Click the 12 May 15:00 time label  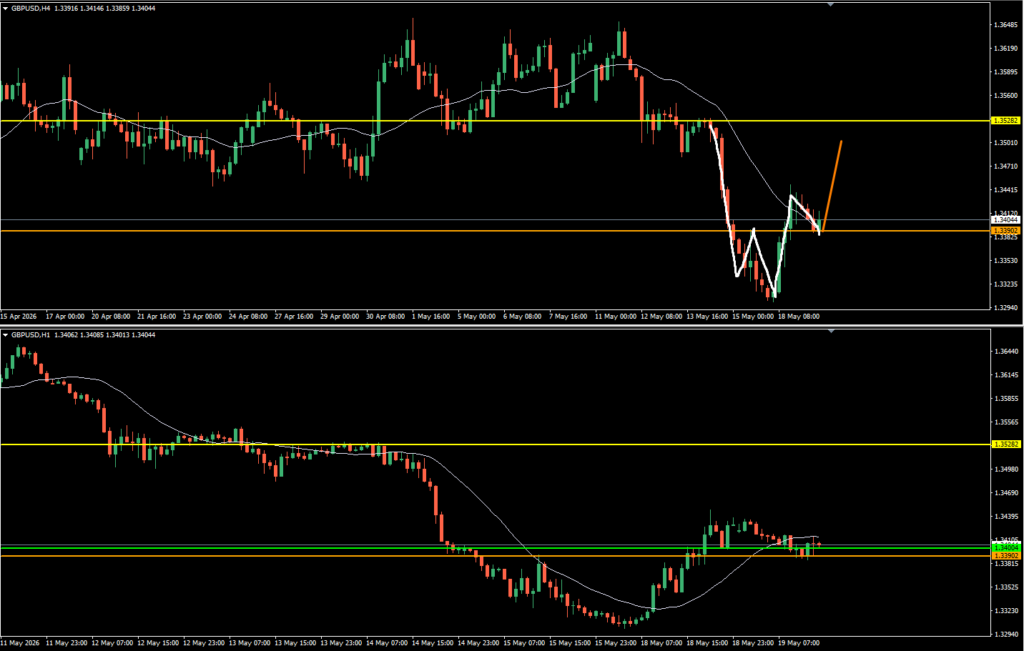click(157, 643)
